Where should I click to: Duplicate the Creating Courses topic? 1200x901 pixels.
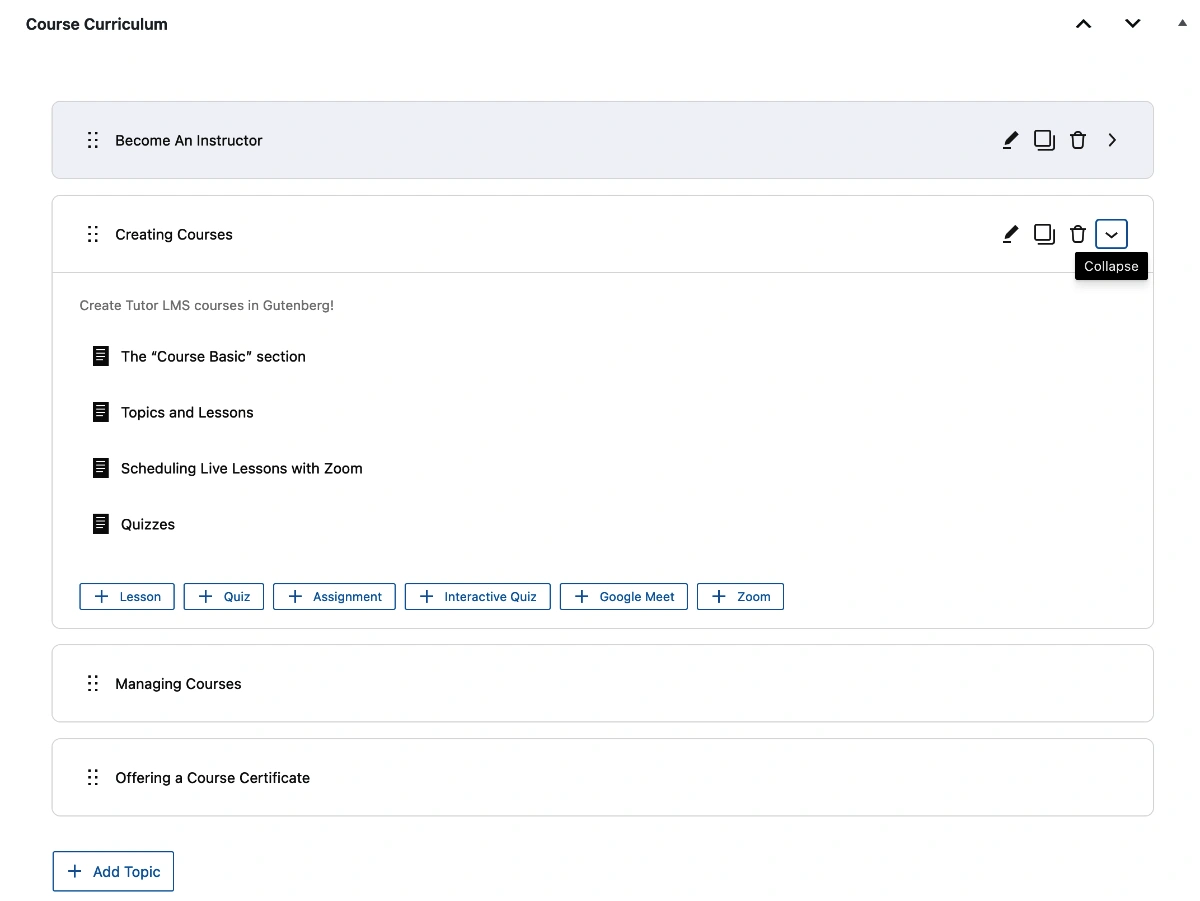pyautogui.click(x=1044, y=235)
